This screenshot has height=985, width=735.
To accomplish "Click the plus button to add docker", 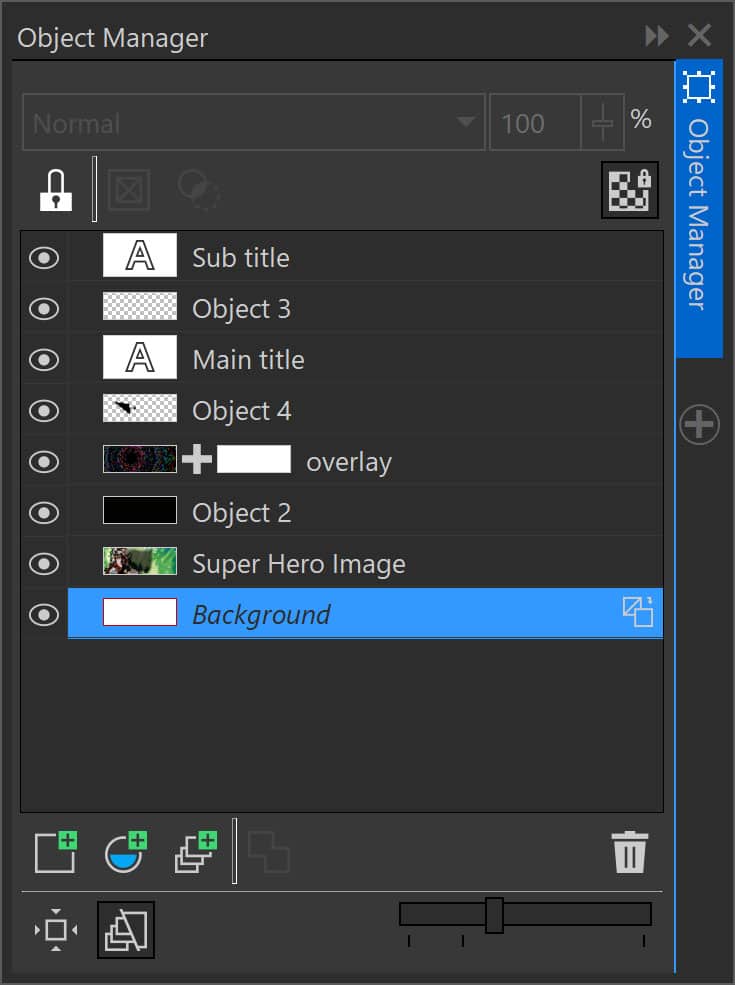I will click(x=699, y=425).
